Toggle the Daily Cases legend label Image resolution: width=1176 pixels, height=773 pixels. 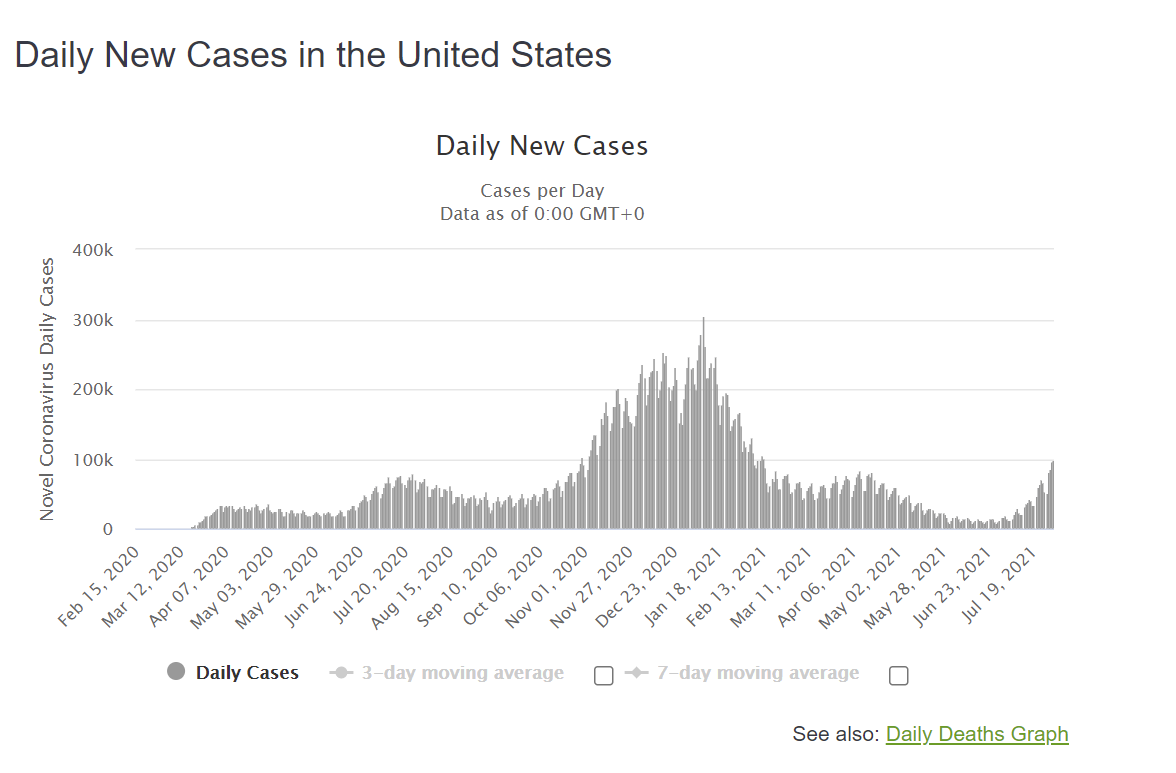(247, 673)
